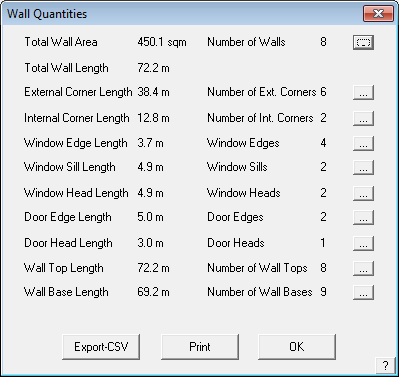Screen dimensions: 399x377
Task: Show details for Window Heads via ellipsis
Action: [x=363, y=193]
